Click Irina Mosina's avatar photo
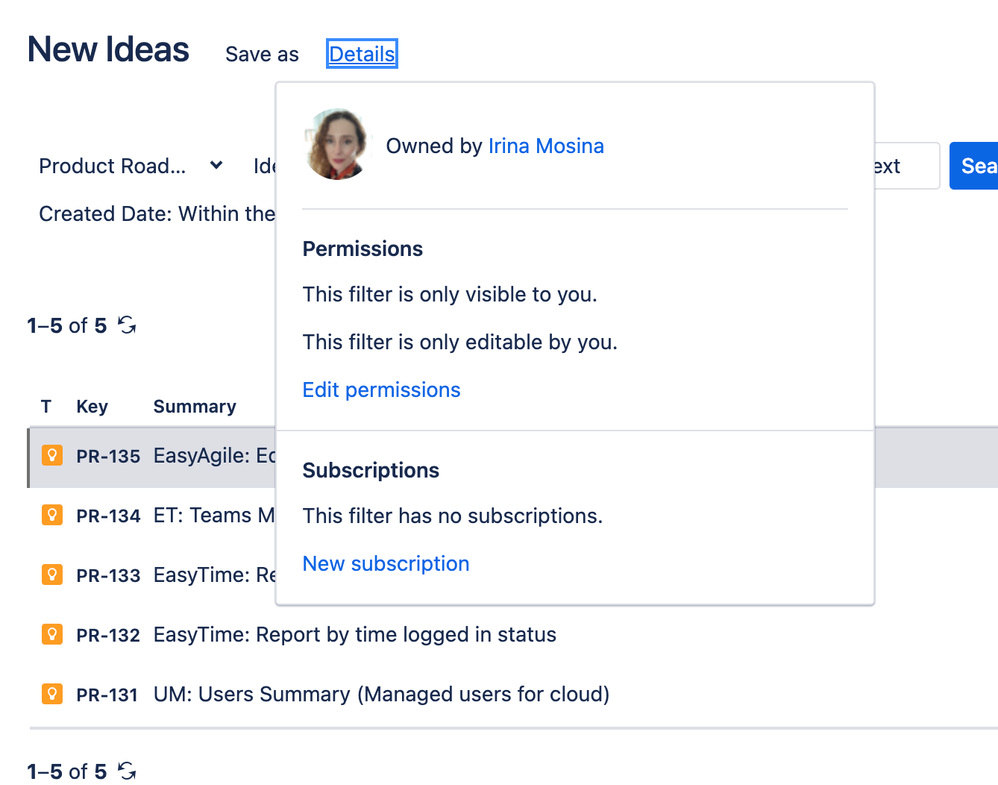Viewport: 998px width, 785px height. pyautogui.click(x=337, y=145)
